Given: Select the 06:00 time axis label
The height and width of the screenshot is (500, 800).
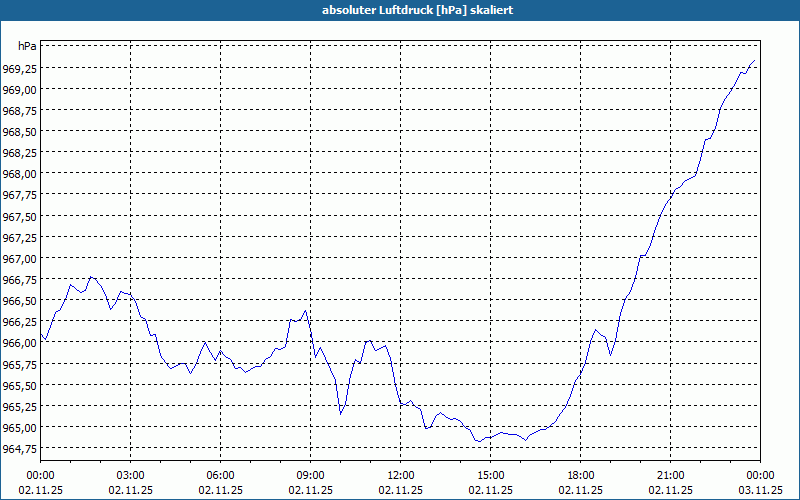Looking at the screenshot, I should (220, 476).
